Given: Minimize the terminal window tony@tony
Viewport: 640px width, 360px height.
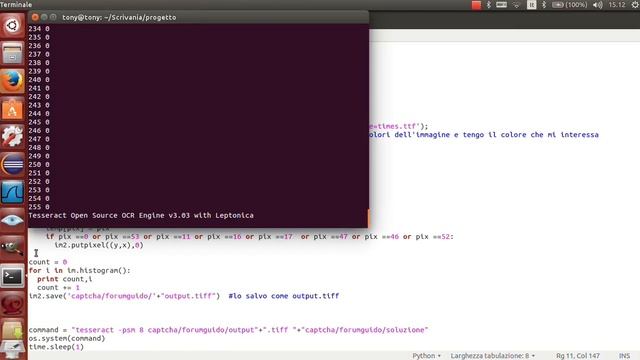Looking at the screenshot, I should [x=44, y=17].
